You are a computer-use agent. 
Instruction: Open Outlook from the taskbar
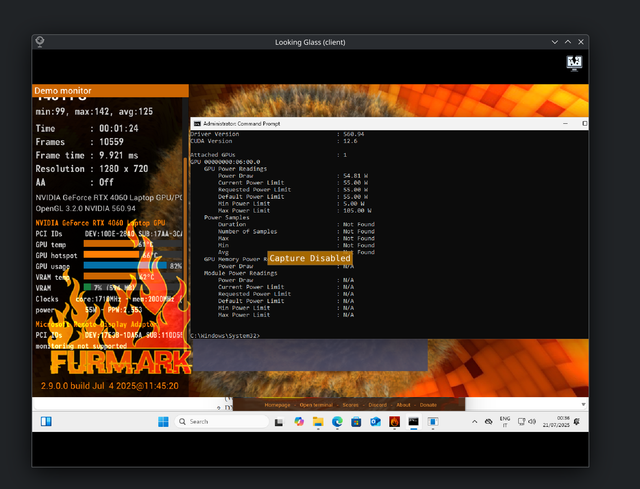[x=375, y=422]
